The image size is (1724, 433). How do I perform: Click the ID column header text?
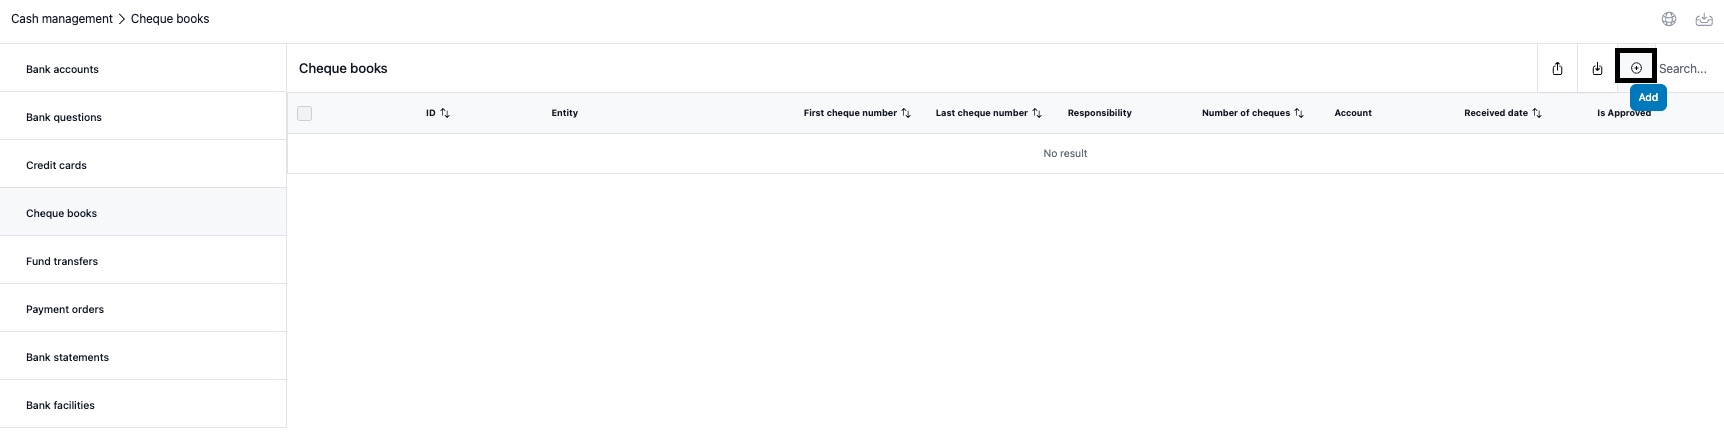(431, 113)
